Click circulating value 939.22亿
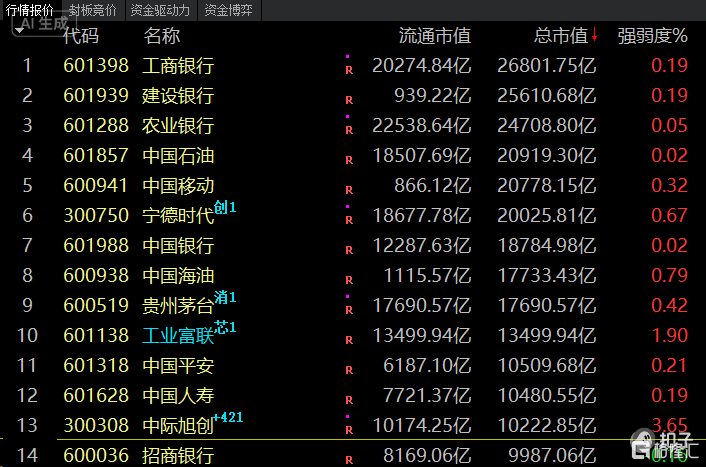Viewport: 706px width, 467px height. [x=433, y=96]
